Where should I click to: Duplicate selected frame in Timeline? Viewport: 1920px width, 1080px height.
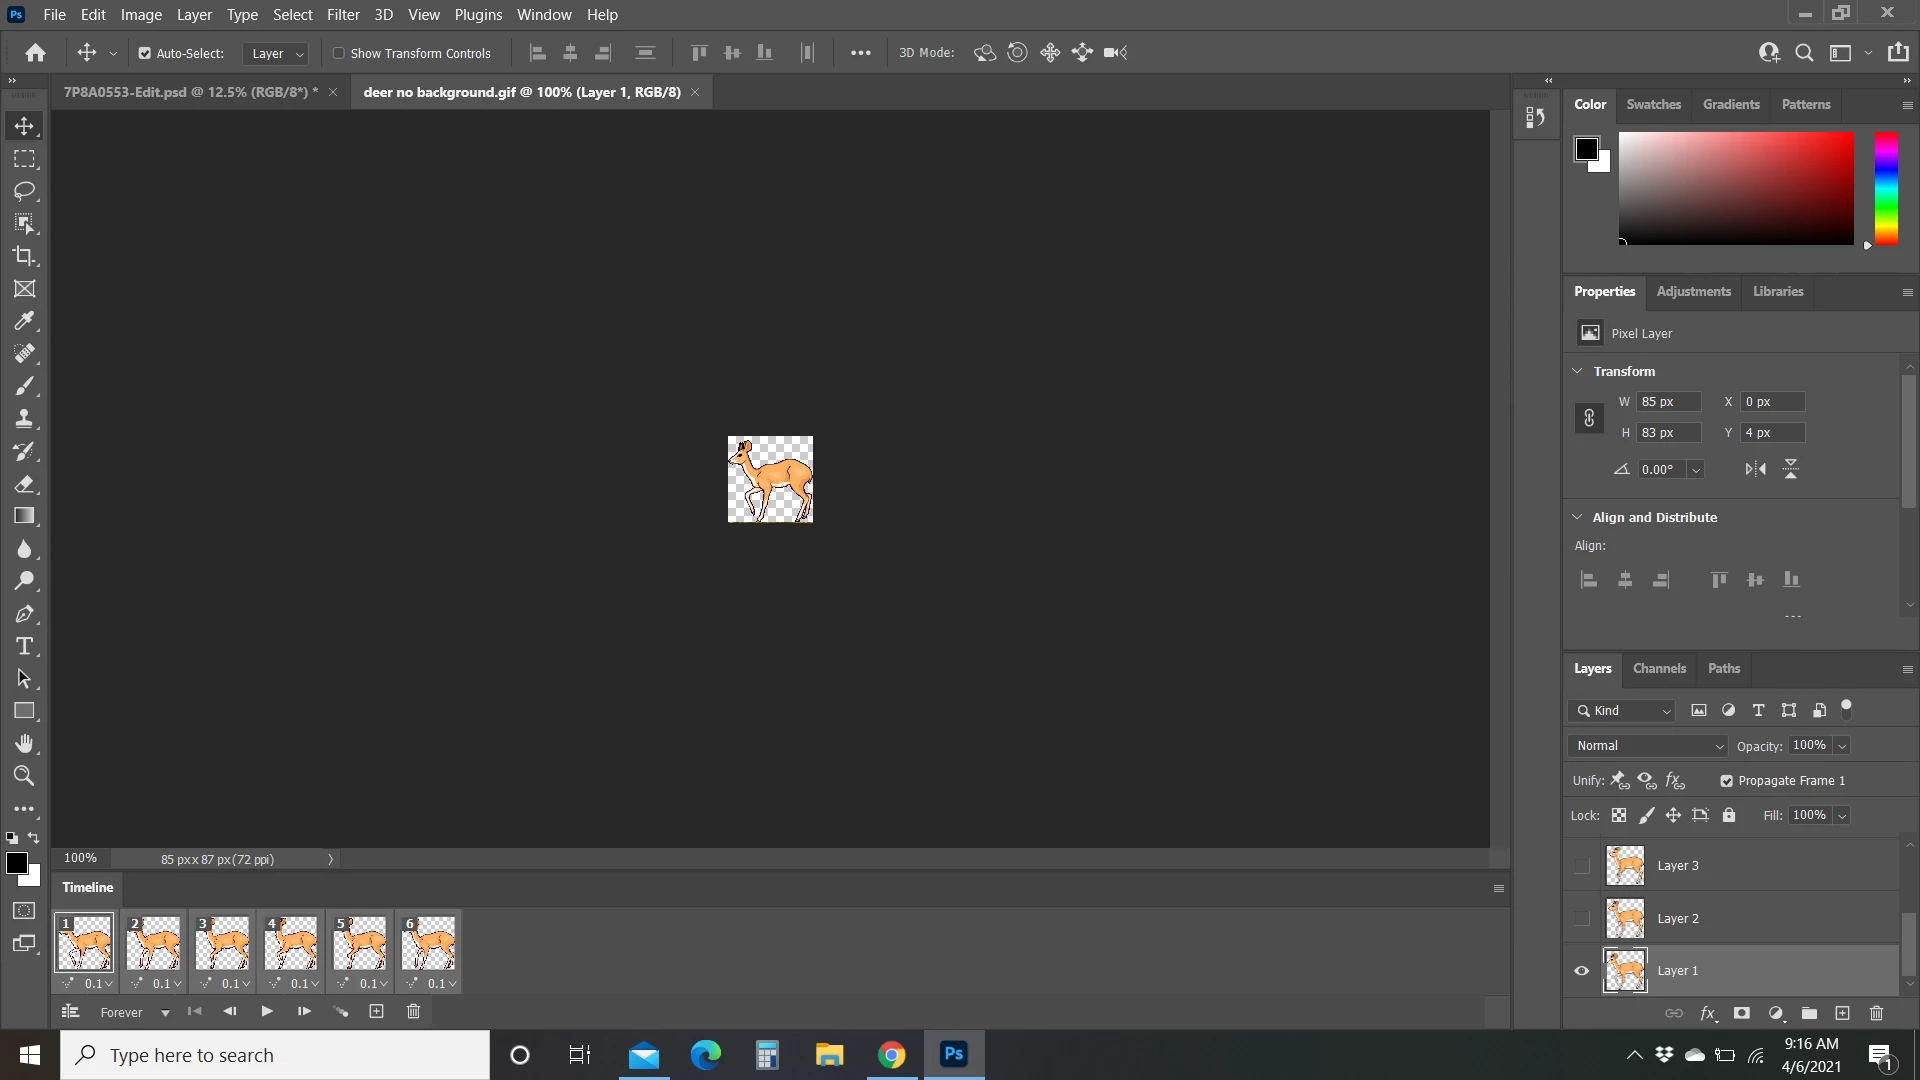(376, 1012)
